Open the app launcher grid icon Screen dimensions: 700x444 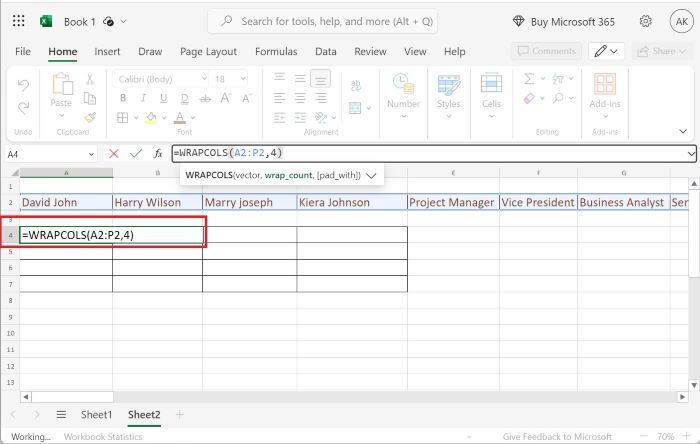[x=19, y=21]
